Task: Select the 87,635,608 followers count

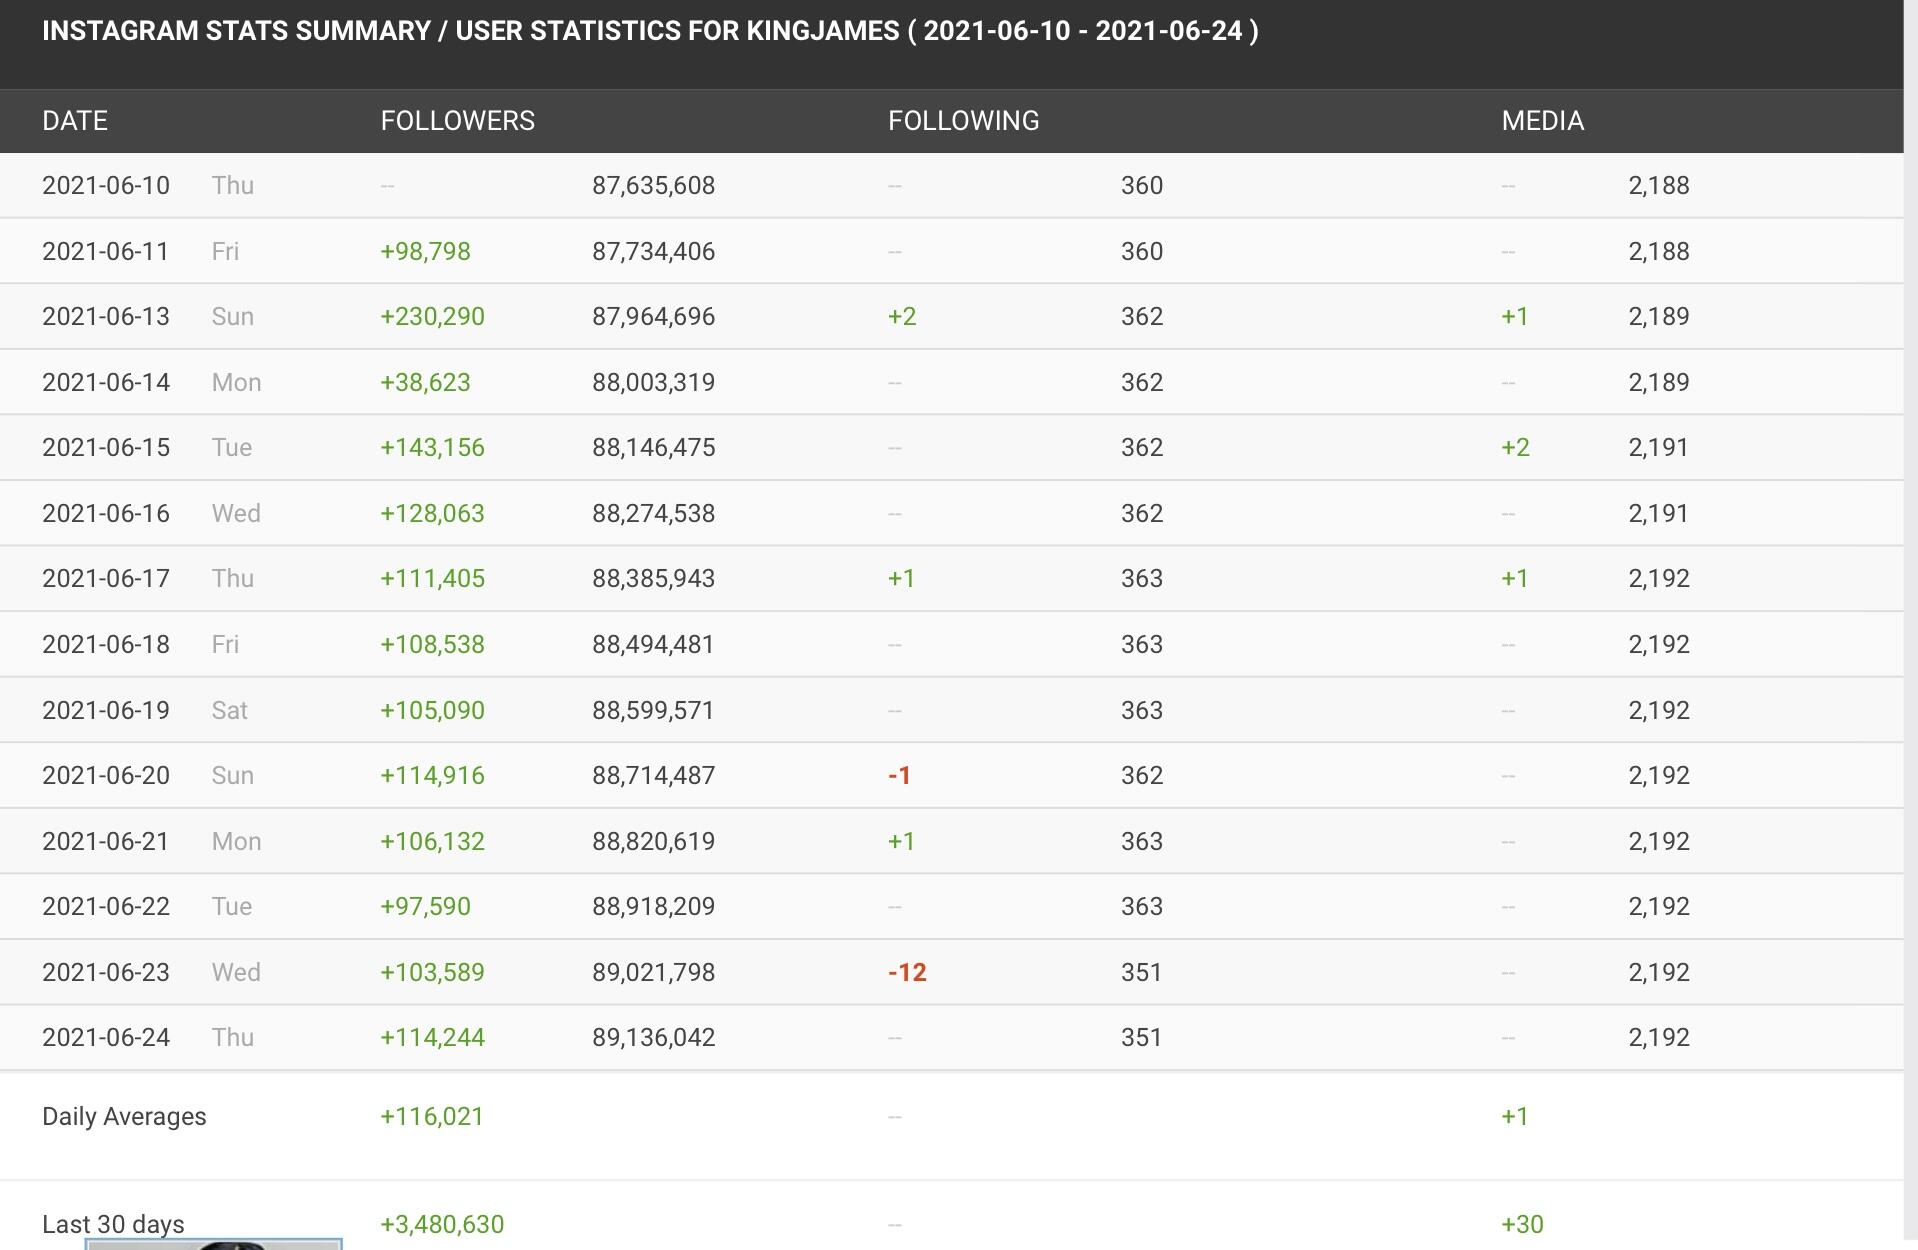Action: [653, 186]
